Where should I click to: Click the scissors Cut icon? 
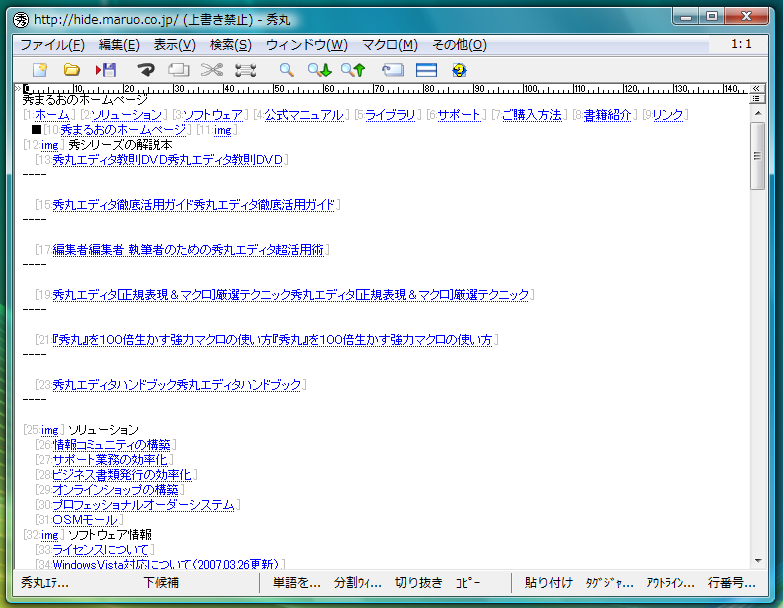(212, 70)
